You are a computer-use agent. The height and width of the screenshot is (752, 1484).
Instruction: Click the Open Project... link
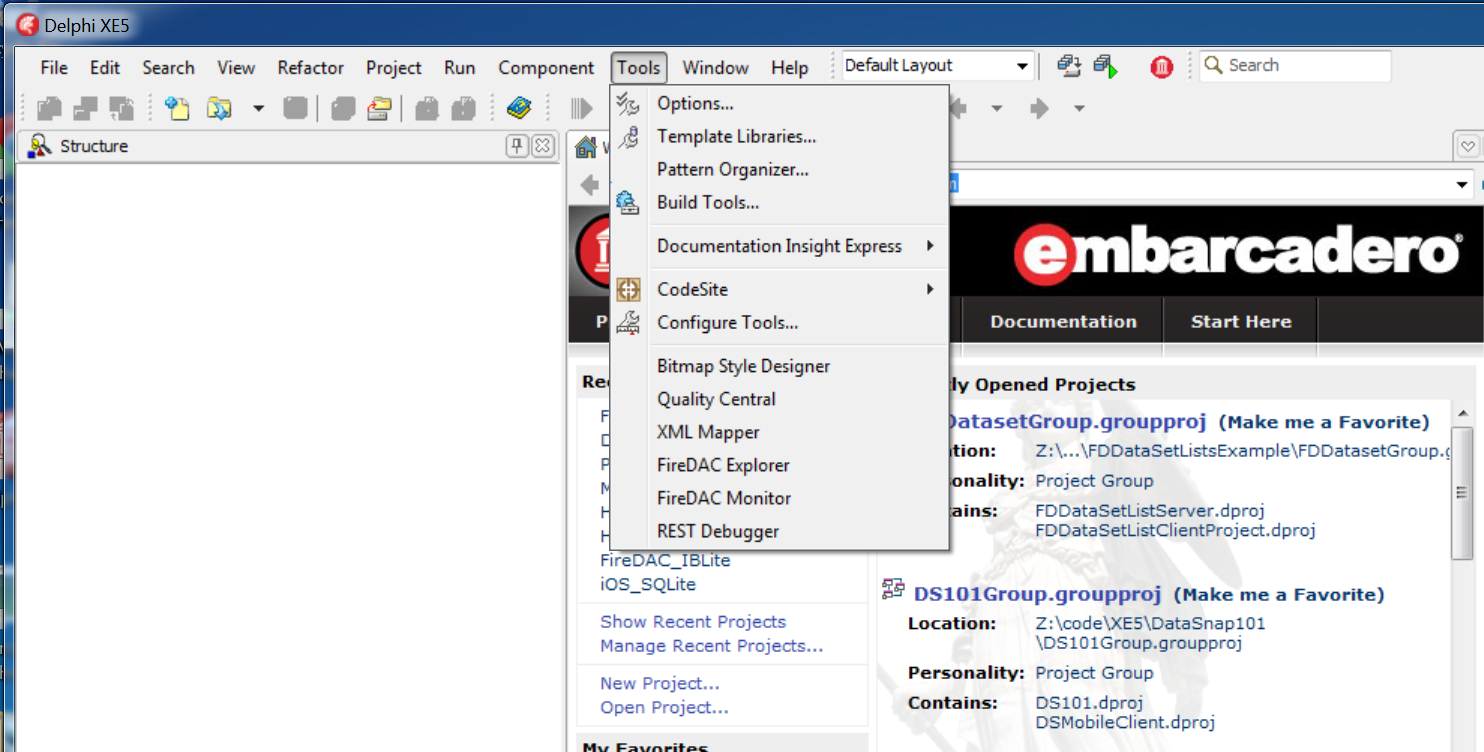[x=664, y=708]
